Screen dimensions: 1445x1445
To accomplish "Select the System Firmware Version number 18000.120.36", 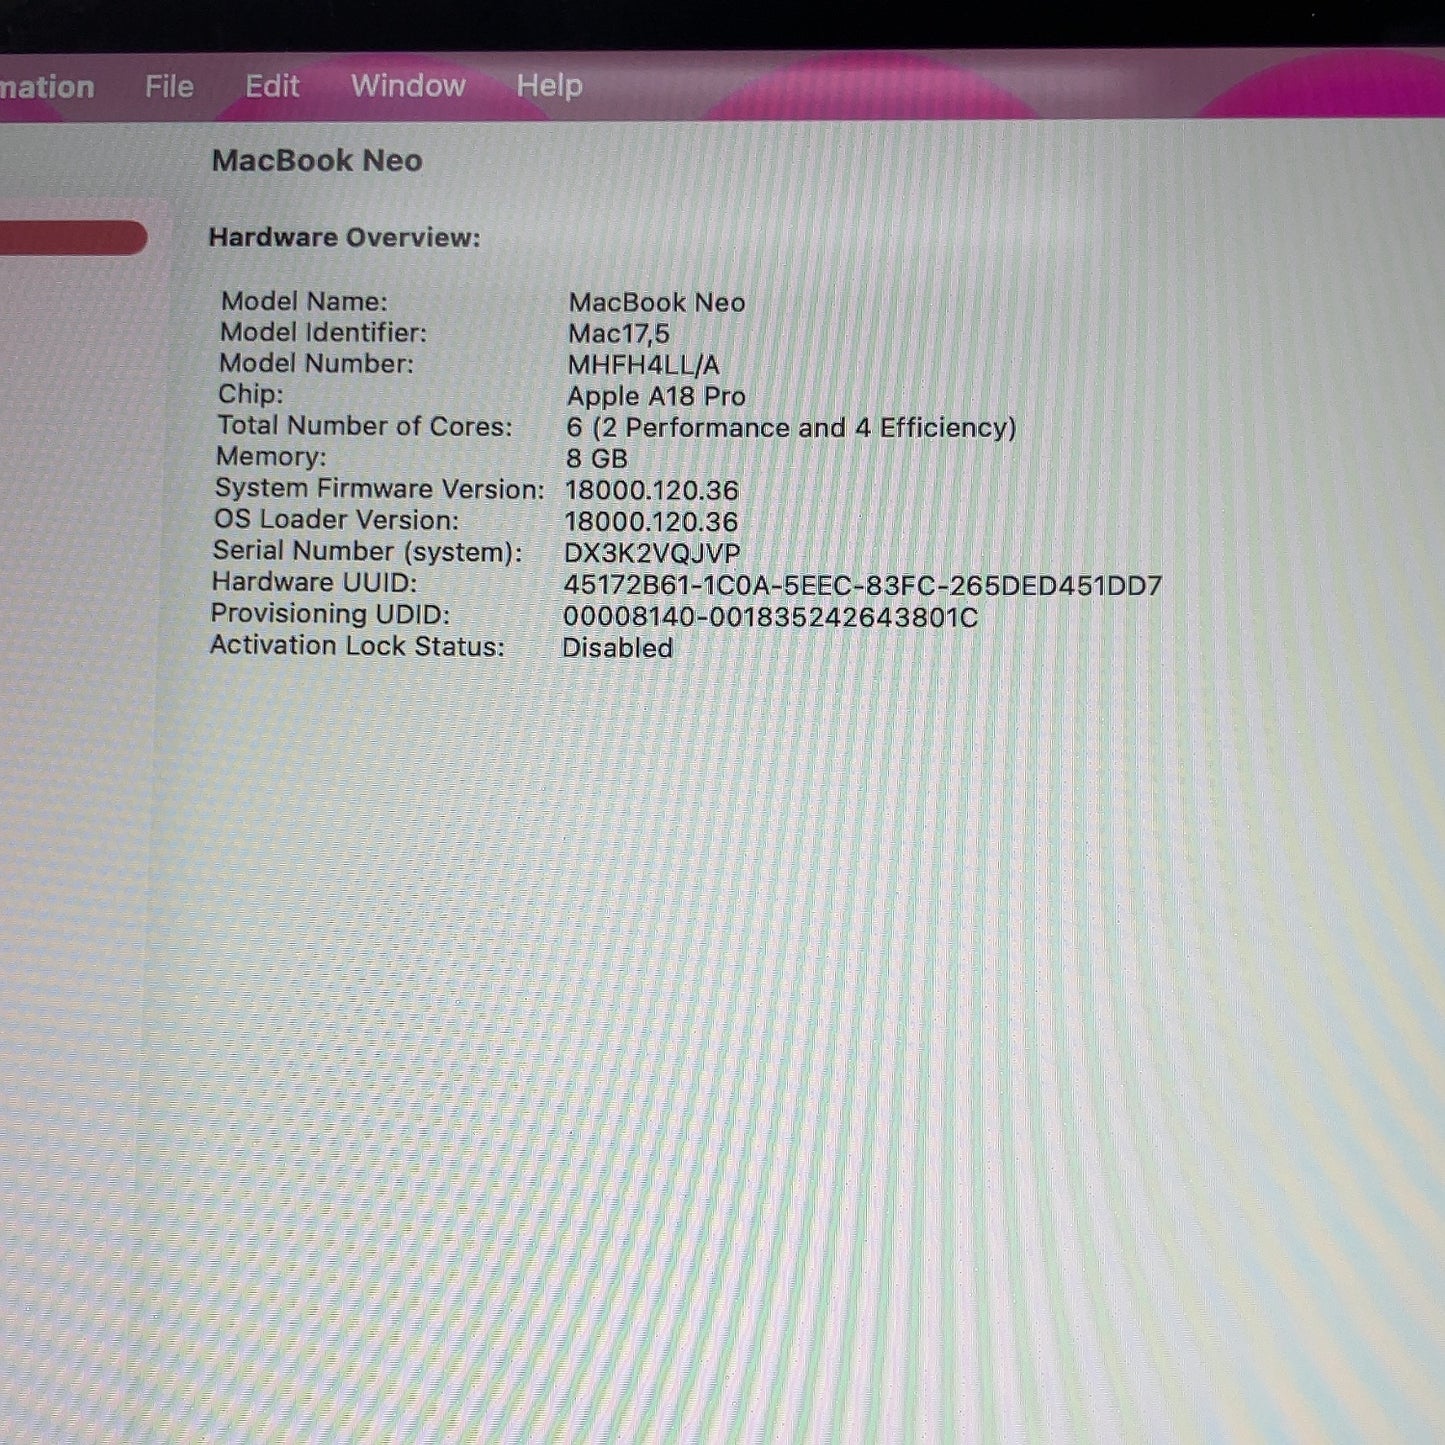I will coord(652,491).
